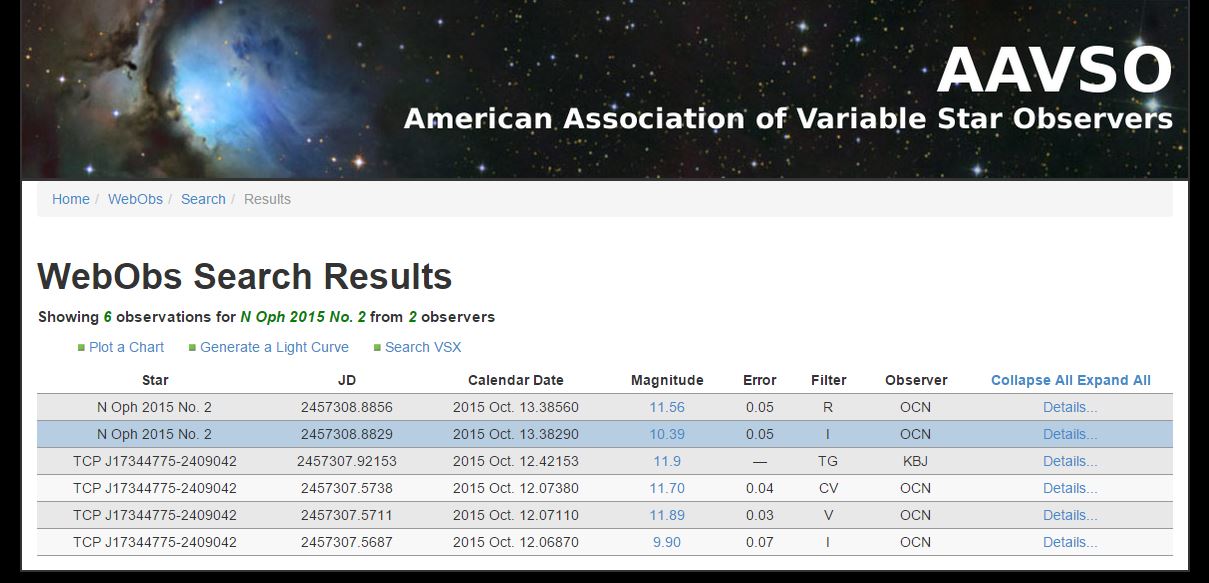Screen dimensions: 1209x583
Task: Click American Association of Variable Star Observers text
Action: coord(788,119)
